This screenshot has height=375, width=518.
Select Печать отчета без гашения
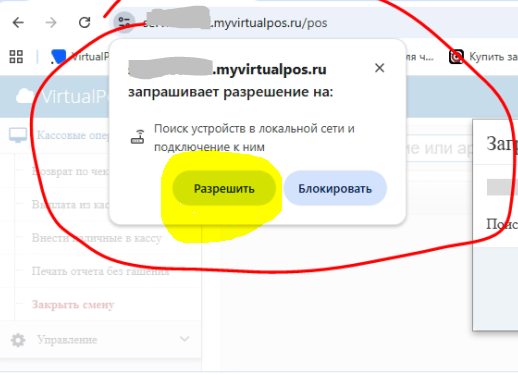pyautogui.click(x=100, y=271)
